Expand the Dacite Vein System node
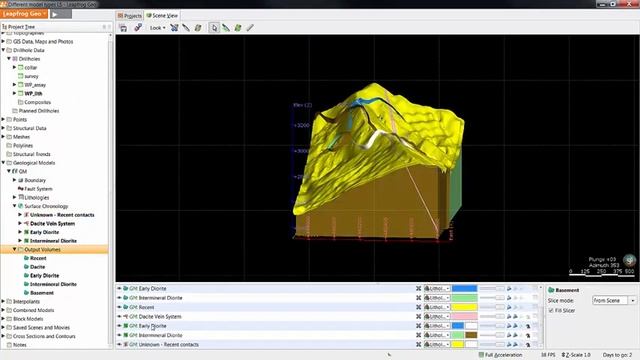Viewport: 640px width, 360px height. (20, 223)
